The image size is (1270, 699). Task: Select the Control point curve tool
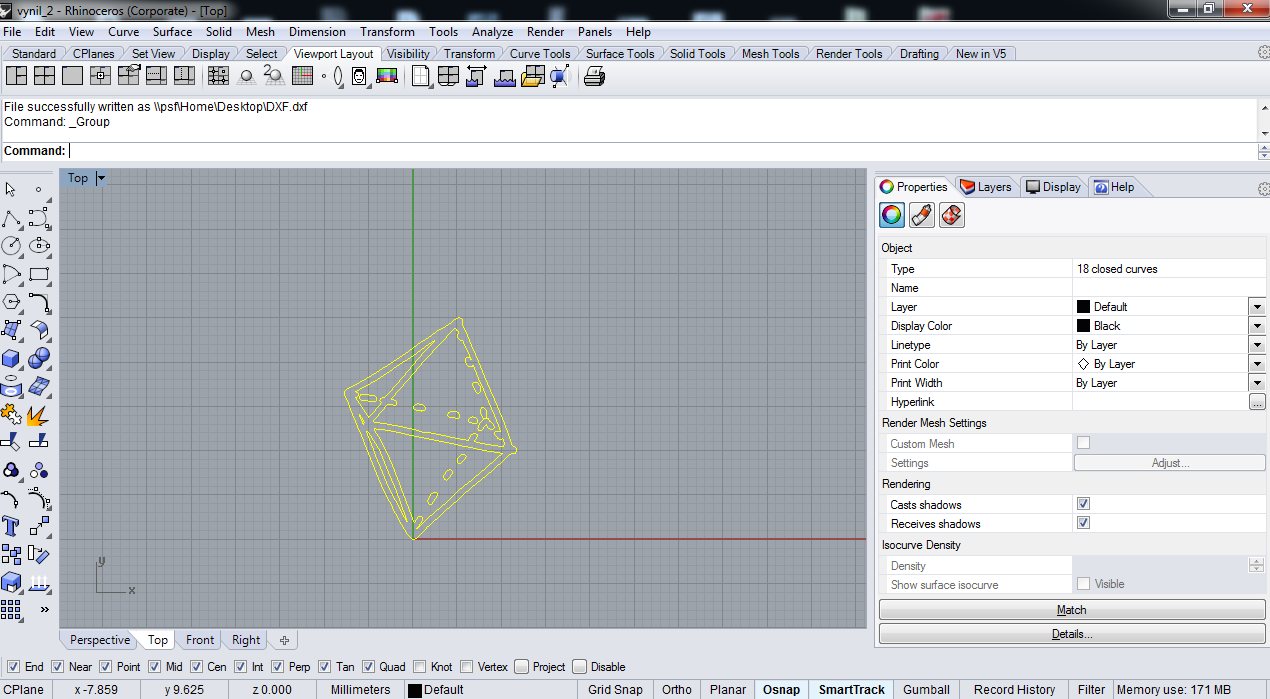coord(39,218)
